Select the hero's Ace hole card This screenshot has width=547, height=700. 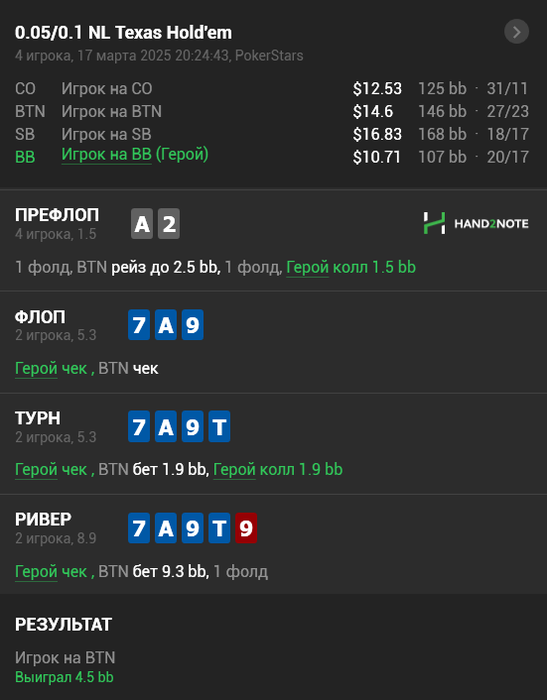pyautogui.click(x=142, y=224)
